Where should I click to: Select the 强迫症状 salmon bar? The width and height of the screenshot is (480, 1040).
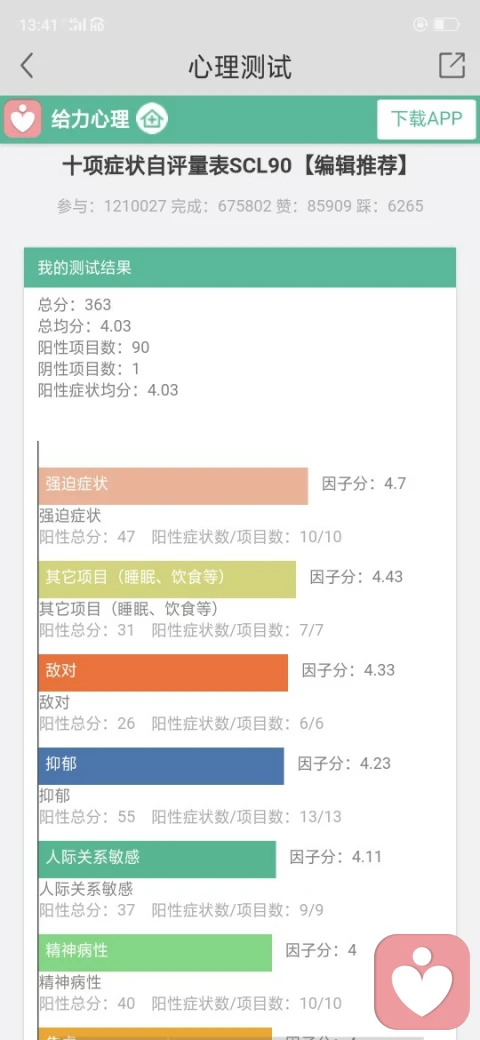(x=173, y=486)
